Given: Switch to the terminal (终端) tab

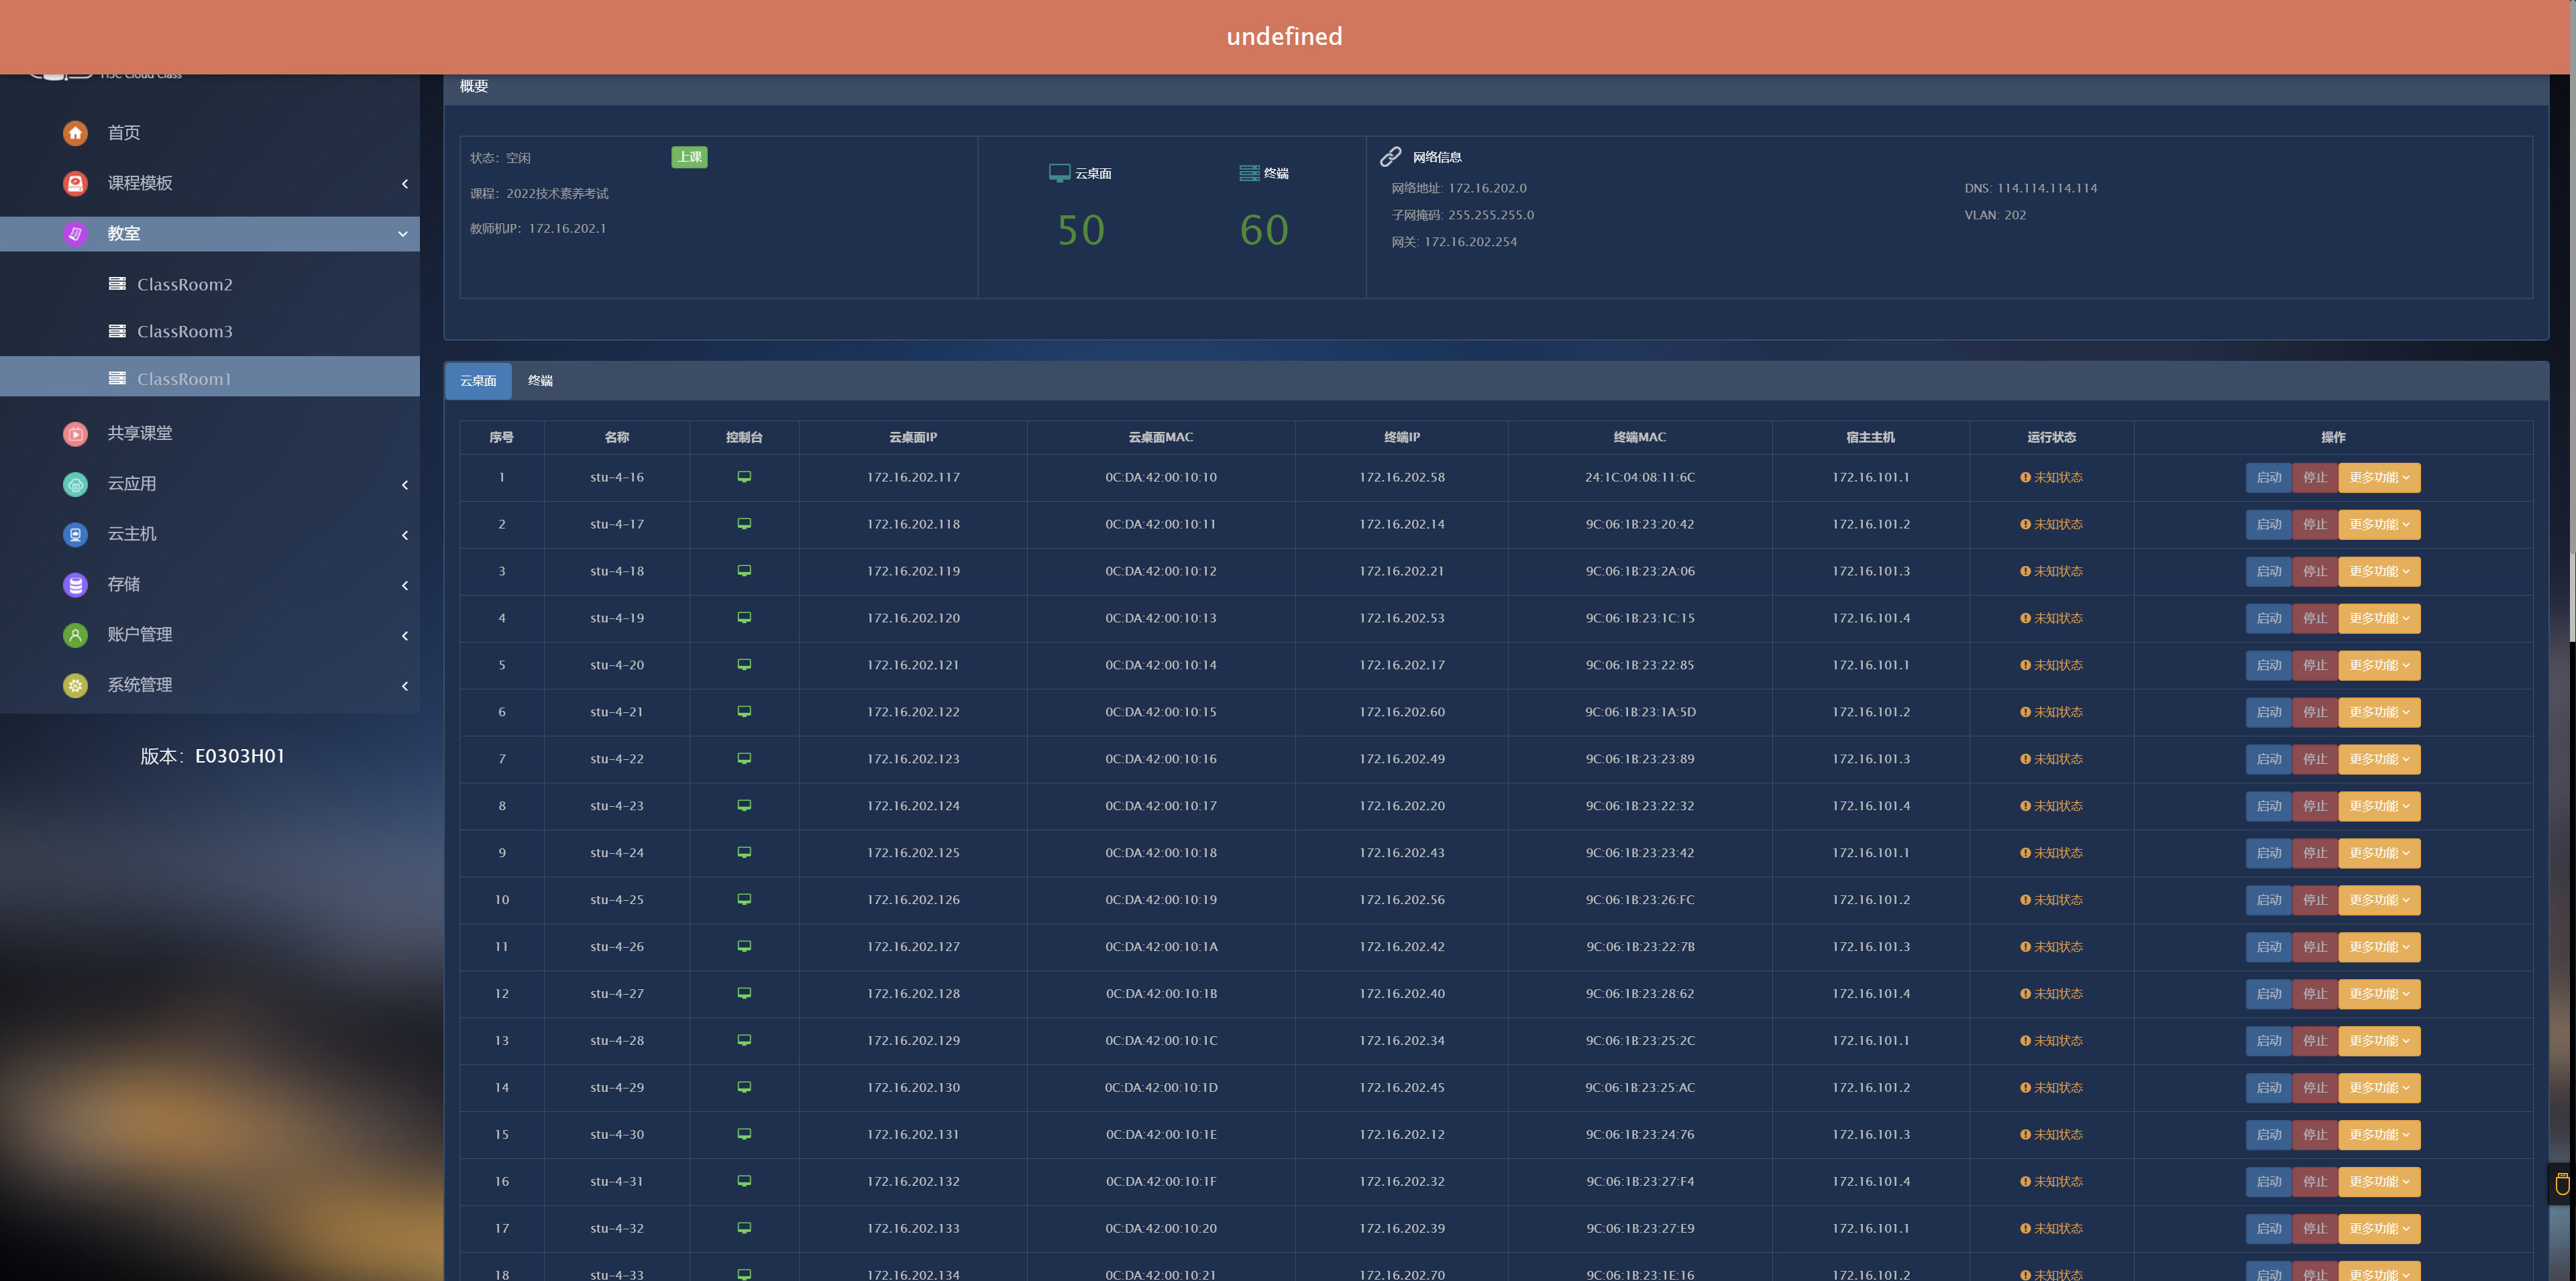Looking at the screenshot, I should tap(540, 381).
